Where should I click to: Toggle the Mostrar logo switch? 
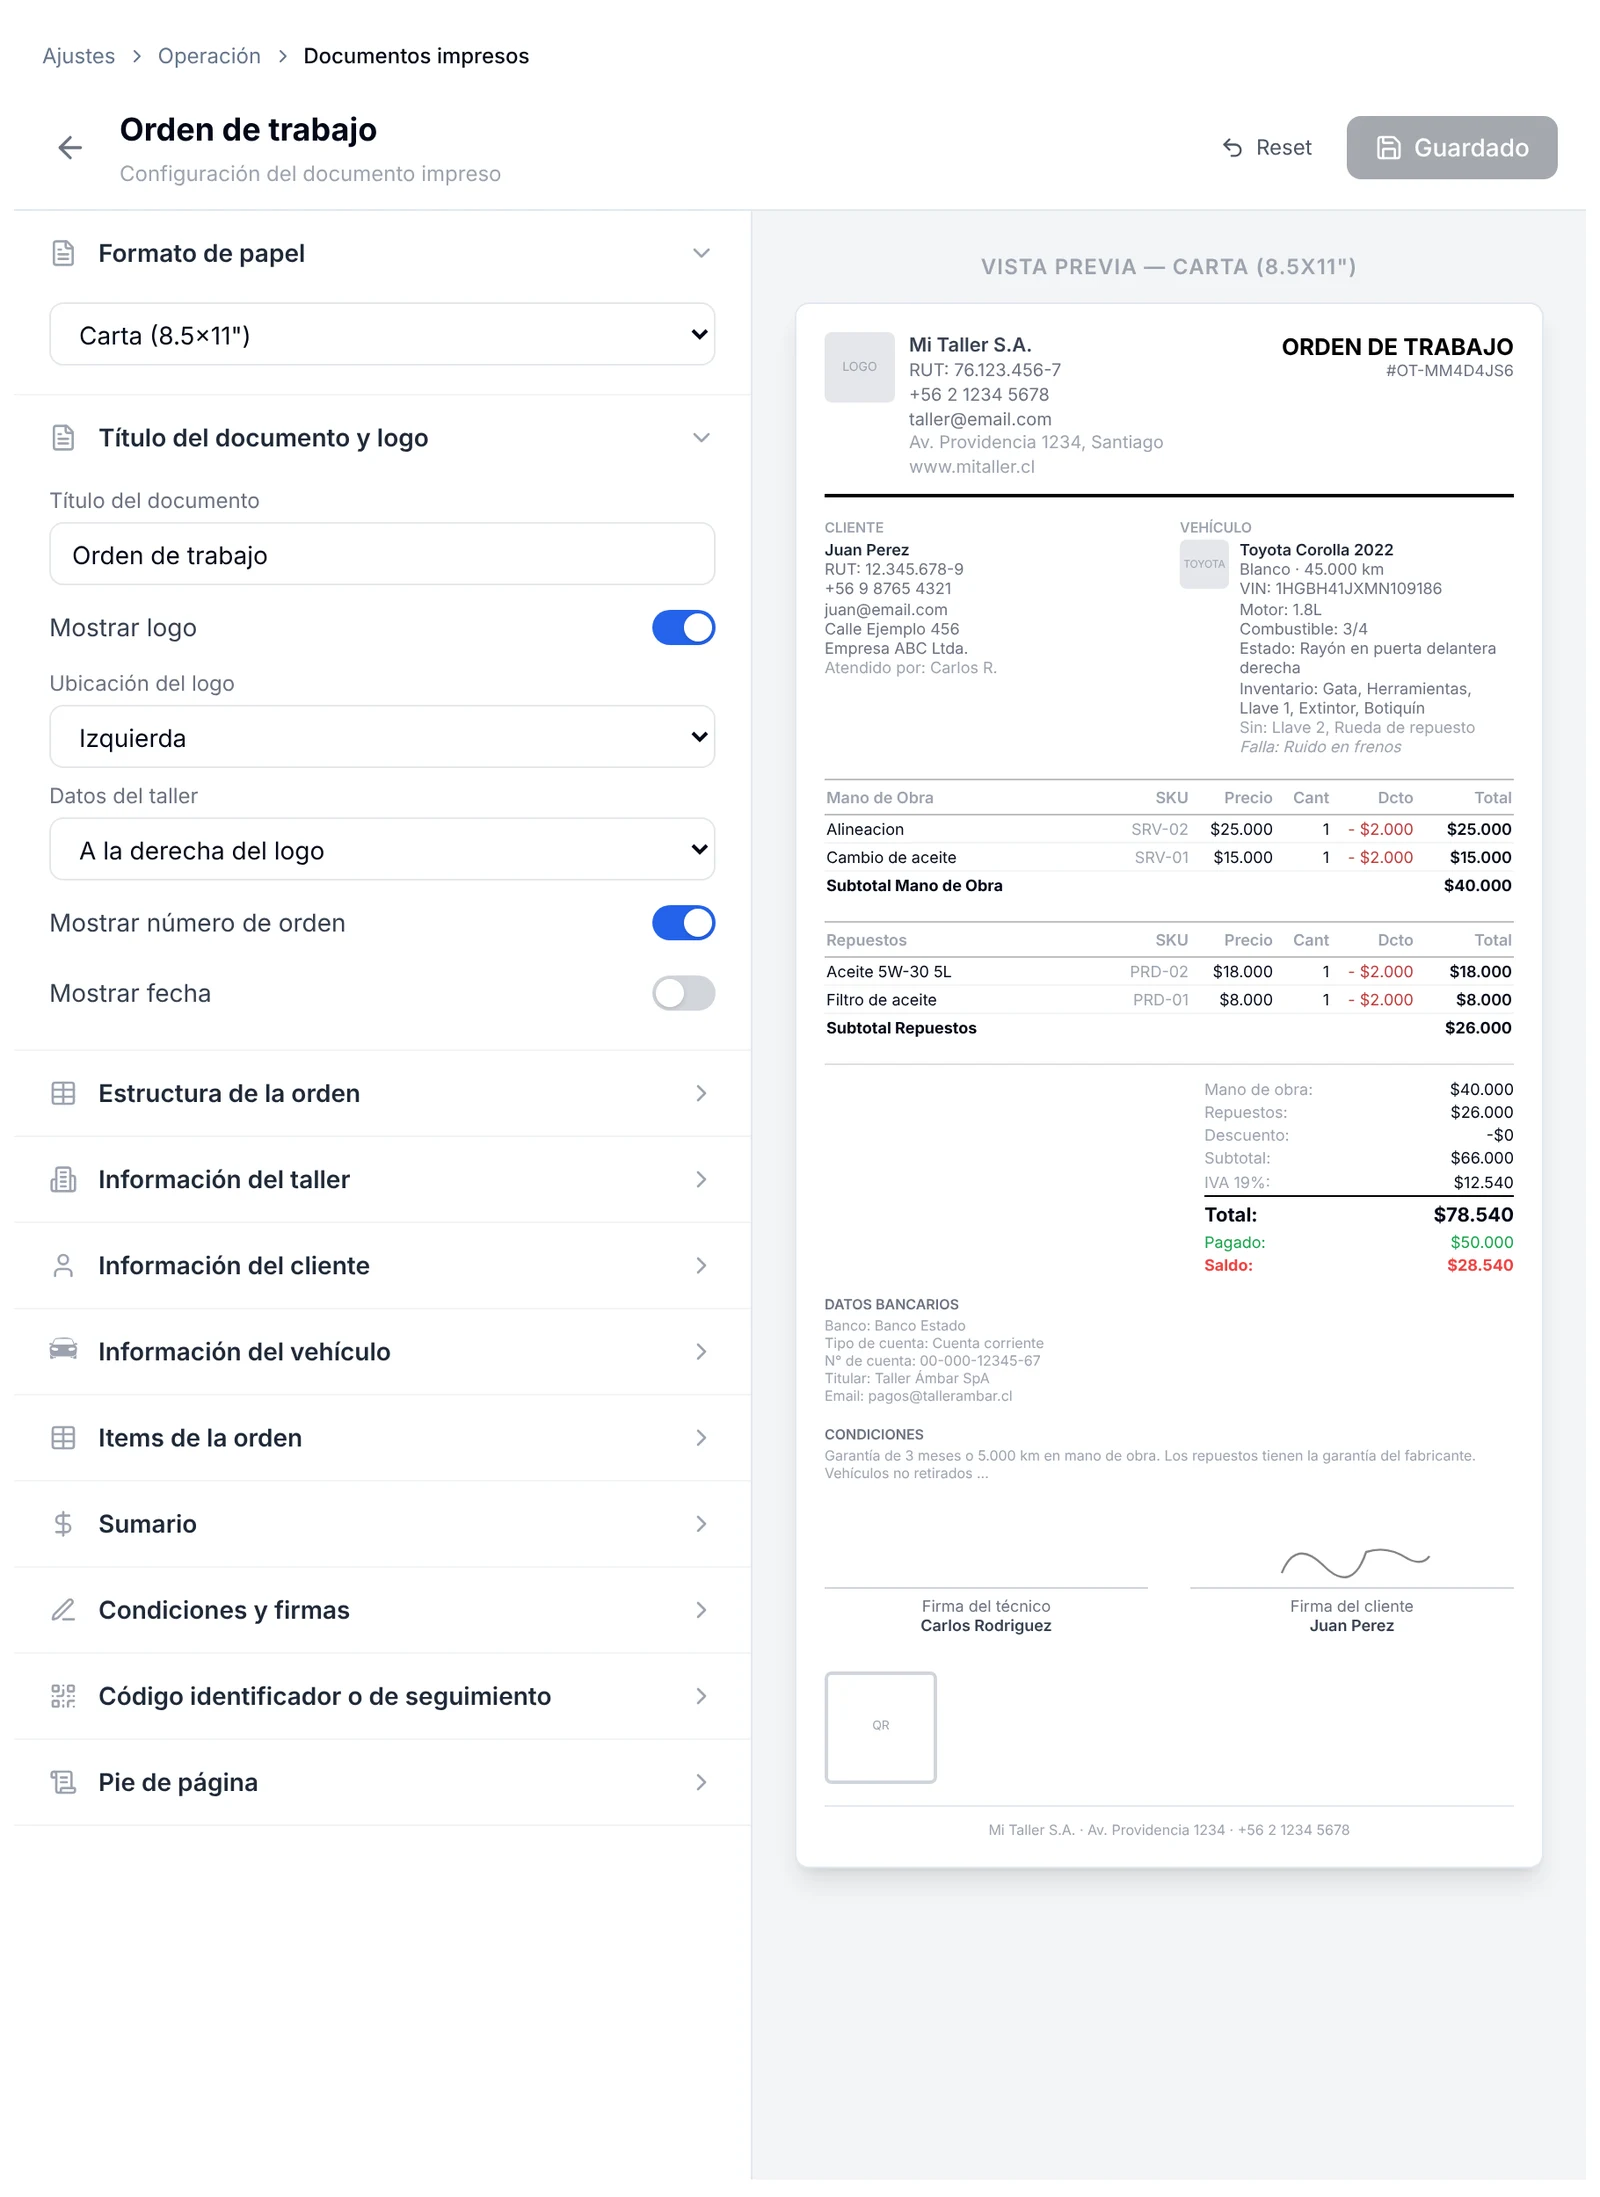(x=683, y=628)
